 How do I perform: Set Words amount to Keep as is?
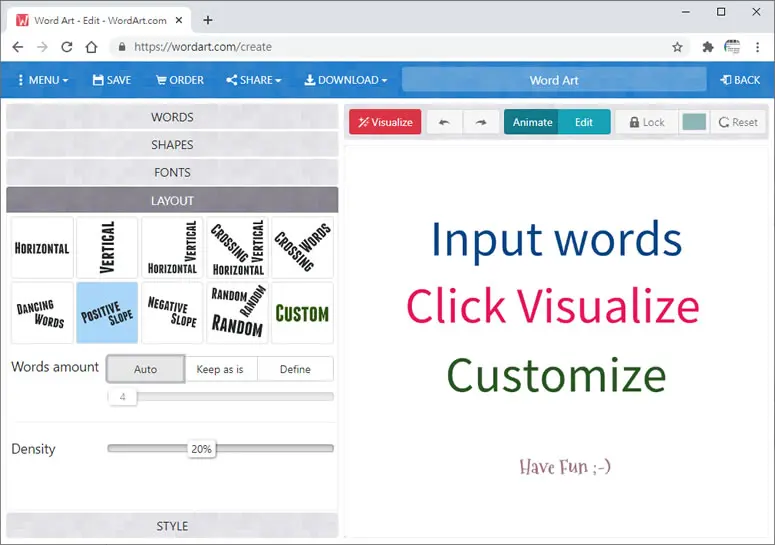[220, 369]
